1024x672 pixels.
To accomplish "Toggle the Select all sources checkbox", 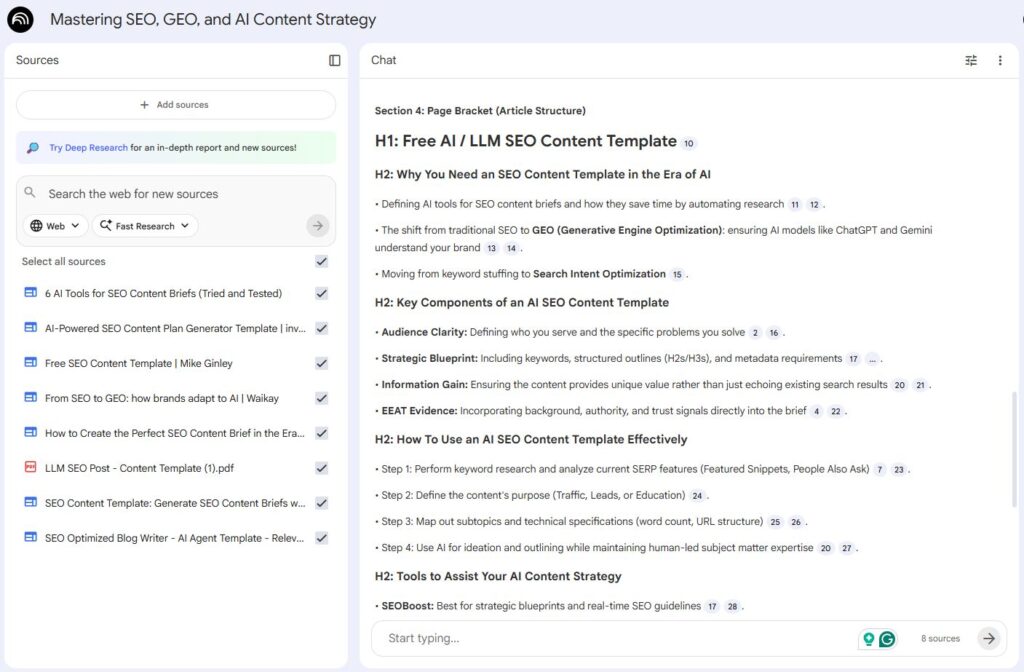I will tap(321, 262).
